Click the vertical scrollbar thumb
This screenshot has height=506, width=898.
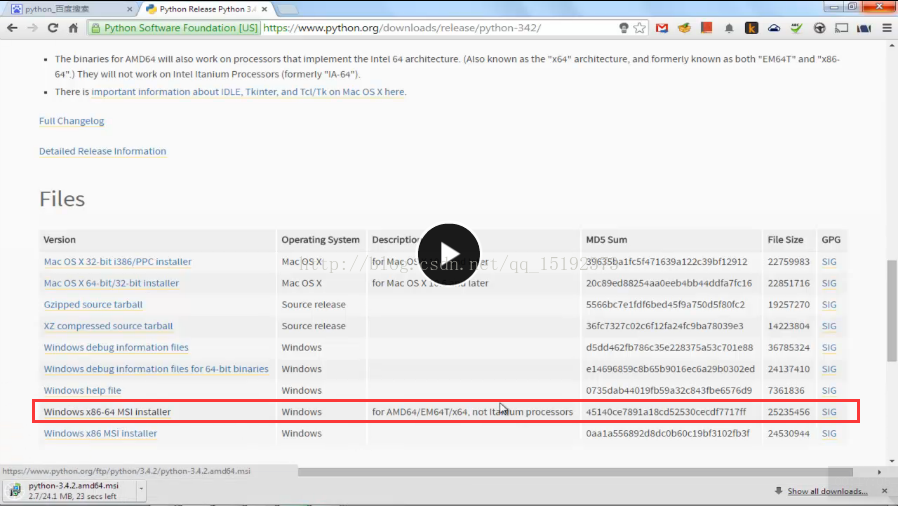point(892,311)
